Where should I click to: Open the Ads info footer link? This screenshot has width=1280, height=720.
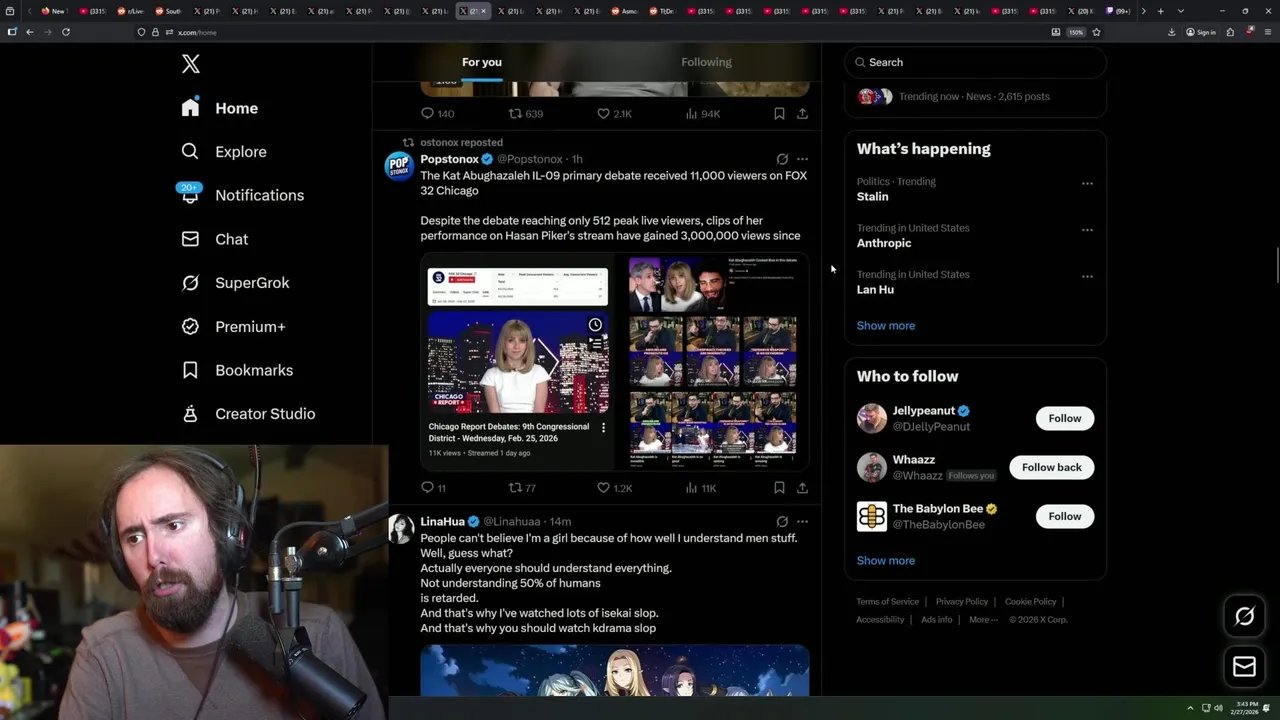coord(937,620)
